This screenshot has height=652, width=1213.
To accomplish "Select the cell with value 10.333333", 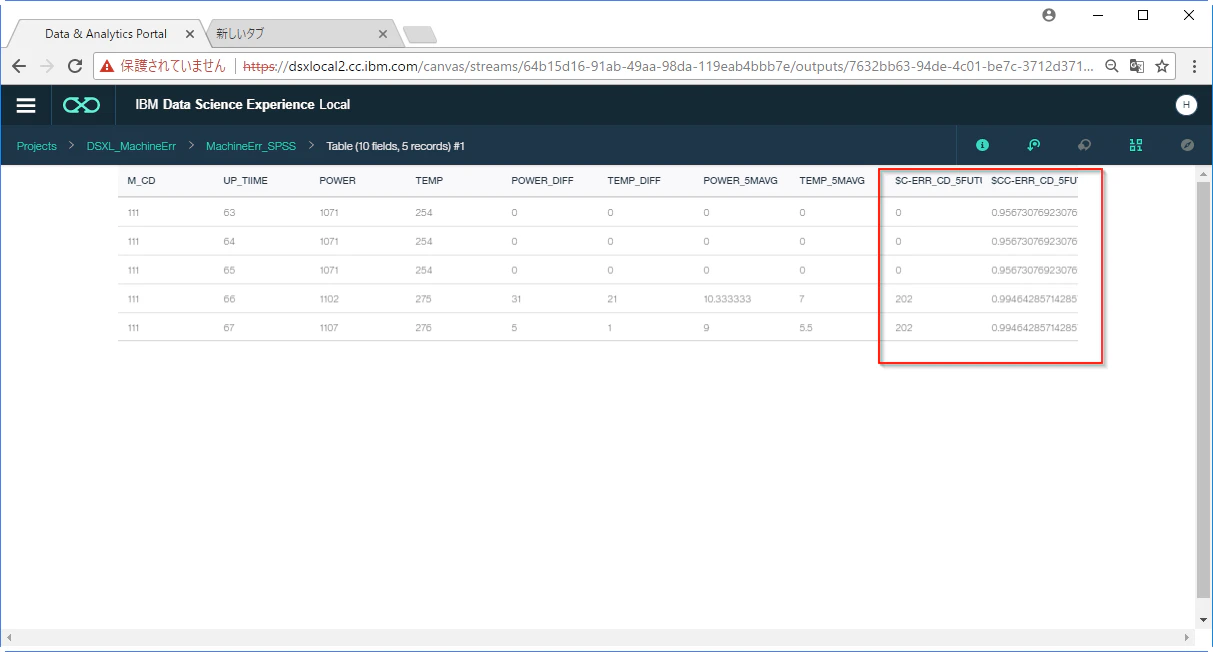I will (725, 299).
